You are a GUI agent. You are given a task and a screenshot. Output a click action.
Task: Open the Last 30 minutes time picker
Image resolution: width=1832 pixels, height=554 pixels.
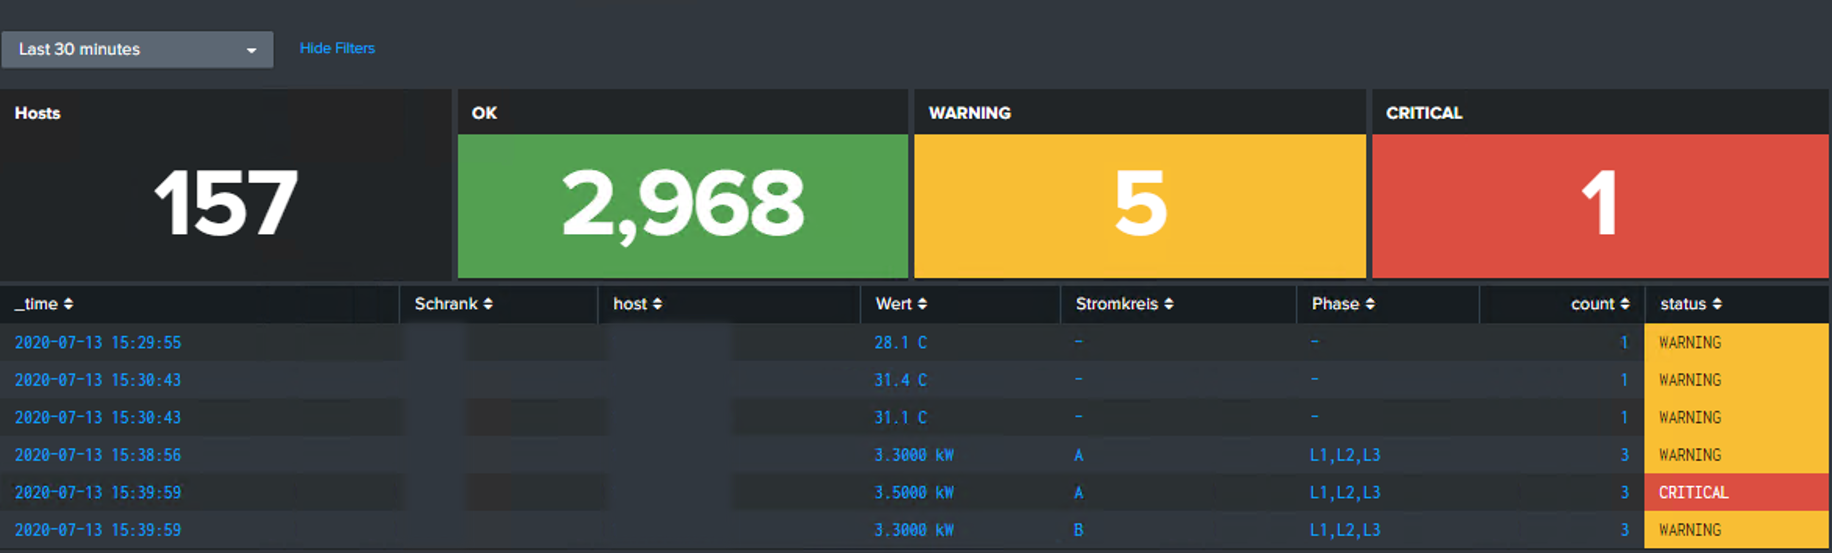click(137, 49)
